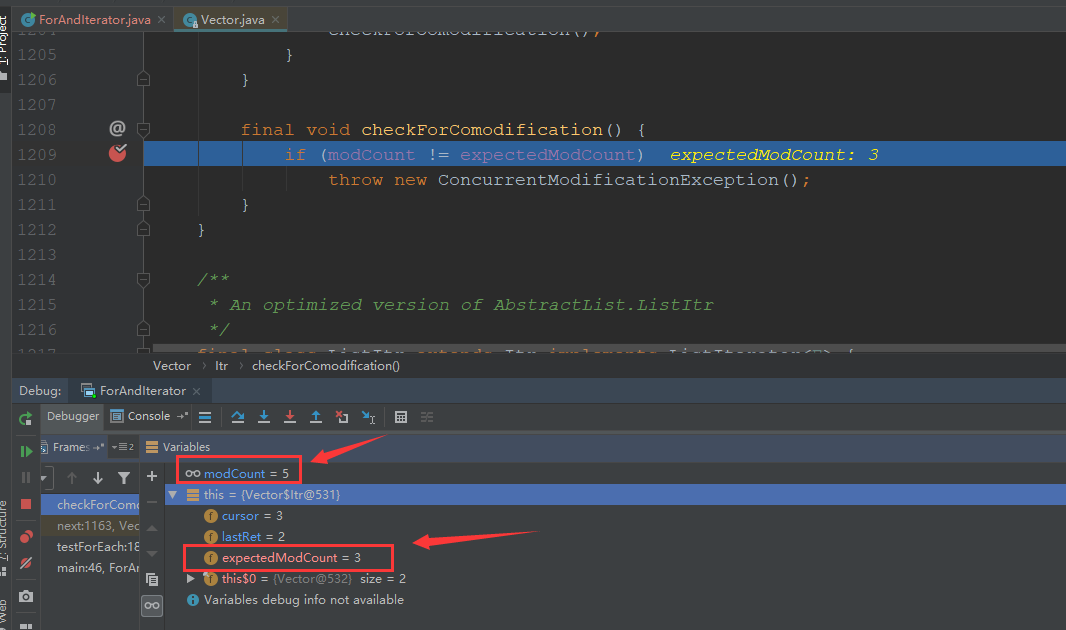This screenshot has width=1066, height=630.
Task: Click the Run to Cursor icon
Action: (x=367, y=417)
